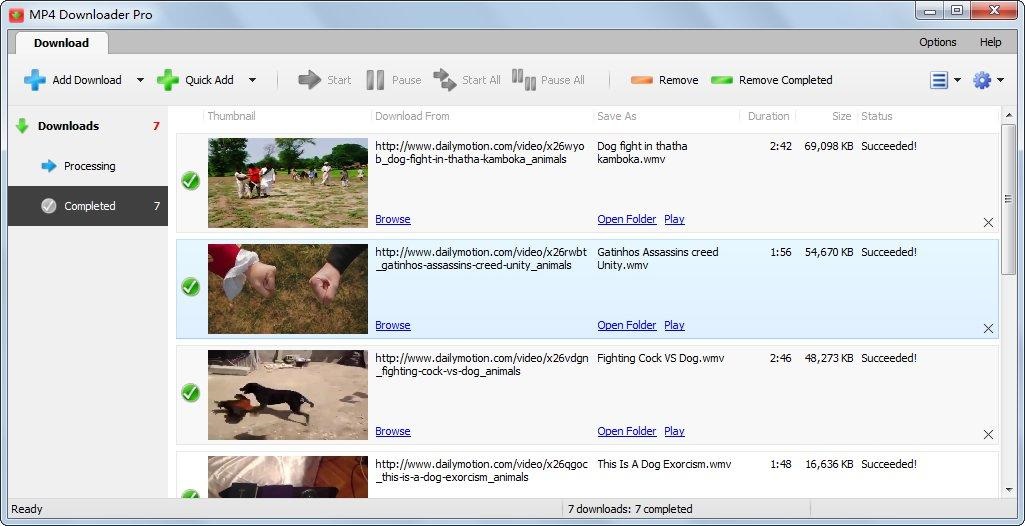Remove the Gatinhos row with X
This screenshot has width=1025, height=526.
pos(988,329)
